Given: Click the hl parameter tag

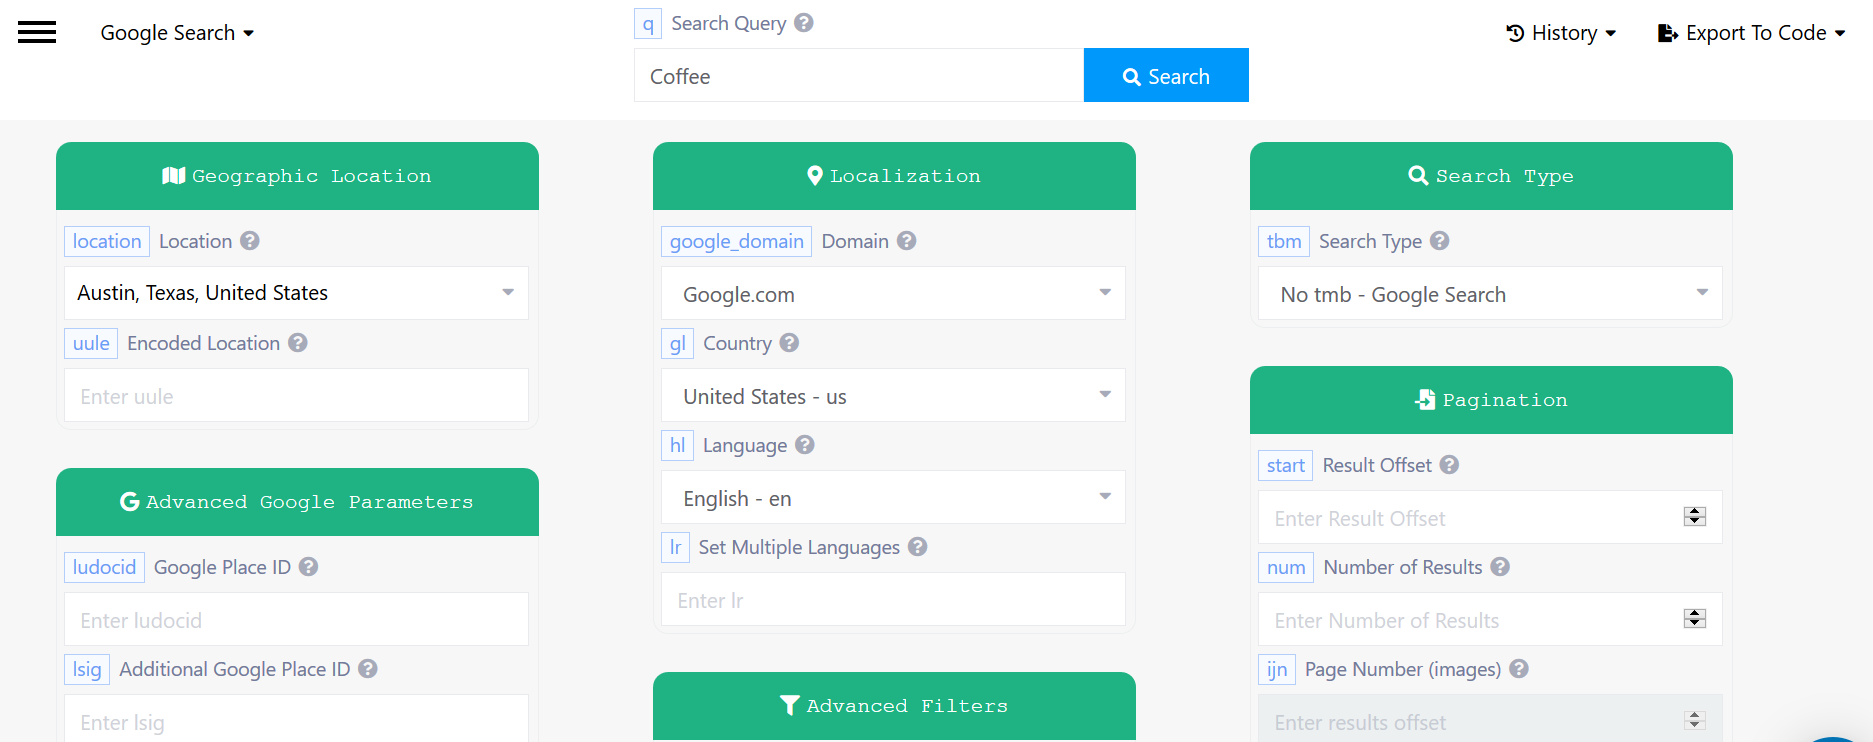Looking at the screenshot, I should pos(677,445).
